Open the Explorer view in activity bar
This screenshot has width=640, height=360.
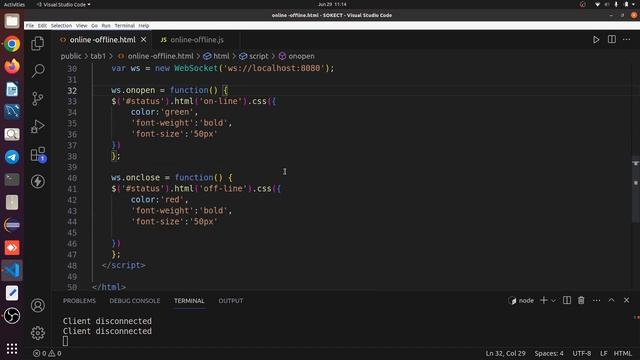38,43
